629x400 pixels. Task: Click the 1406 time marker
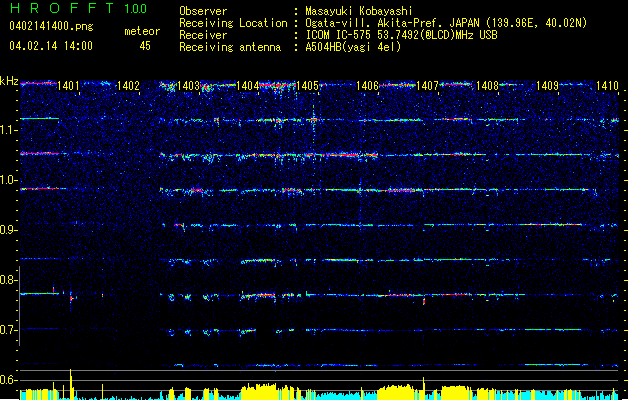pyautogui.click(x=367, y=86)
